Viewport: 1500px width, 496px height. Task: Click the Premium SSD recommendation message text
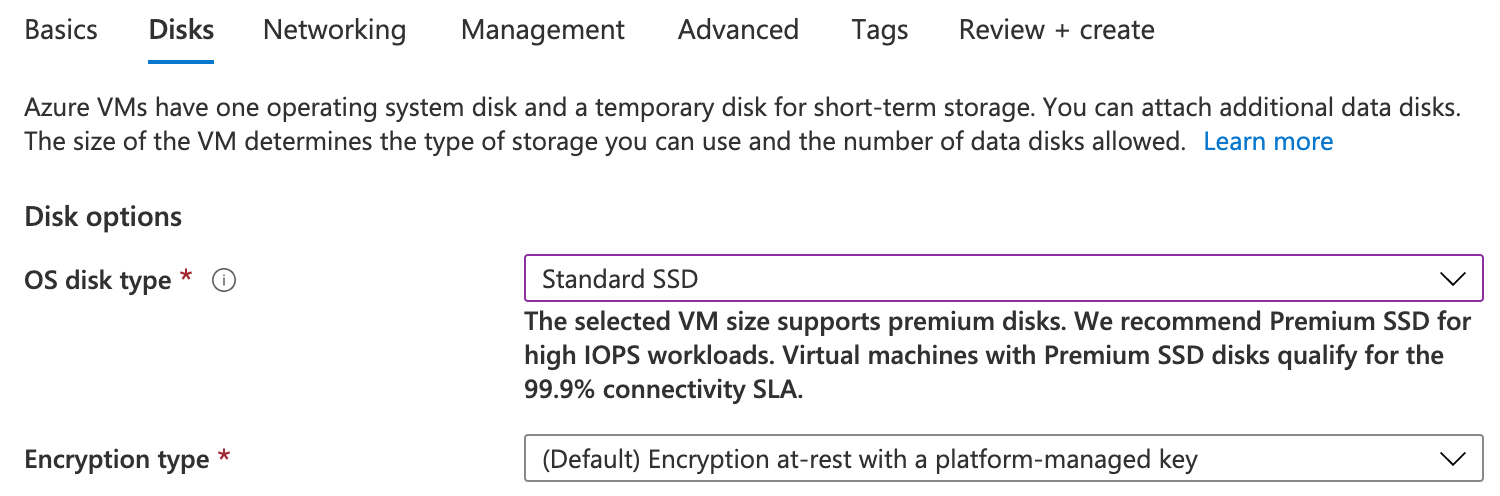(x=997, y=356)
